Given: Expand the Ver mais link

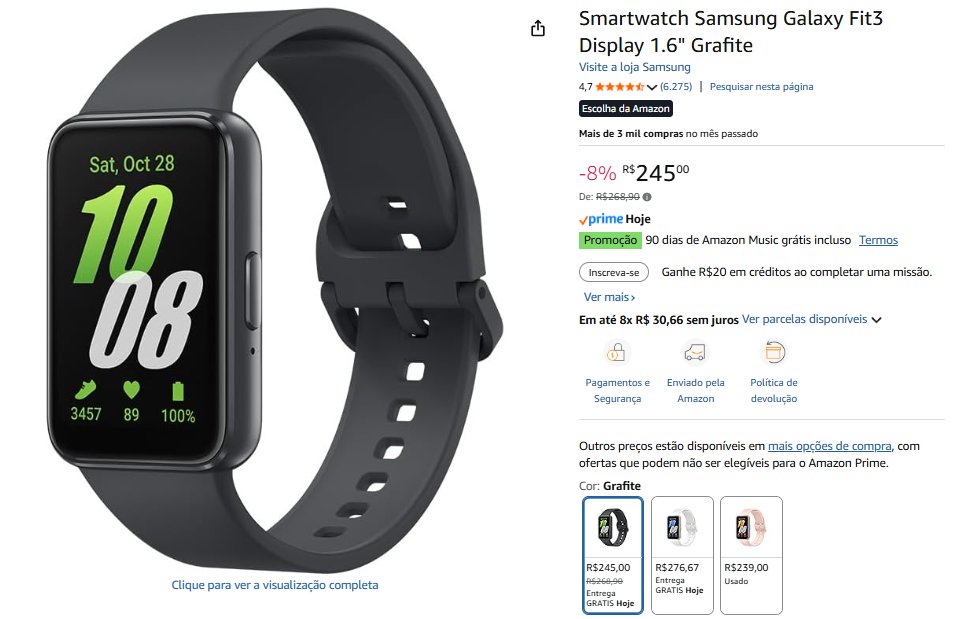Looking at the screenshot, I should 609,297.
